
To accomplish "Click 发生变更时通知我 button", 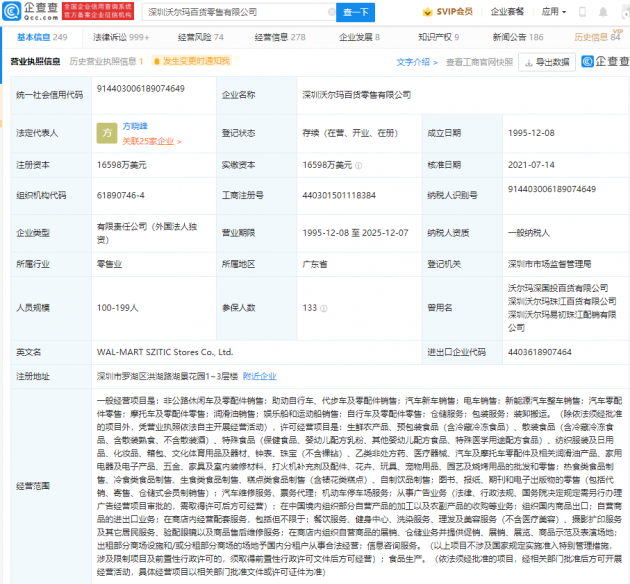I will click(192, 61).
